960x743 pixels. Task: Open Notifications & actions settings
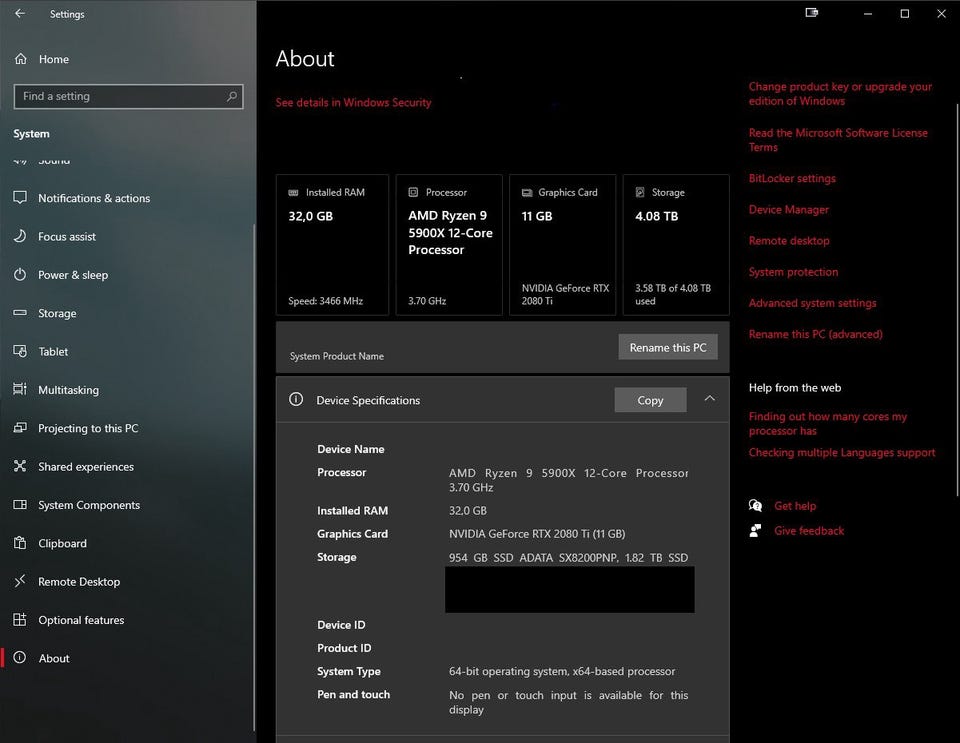tap(94, 198)
